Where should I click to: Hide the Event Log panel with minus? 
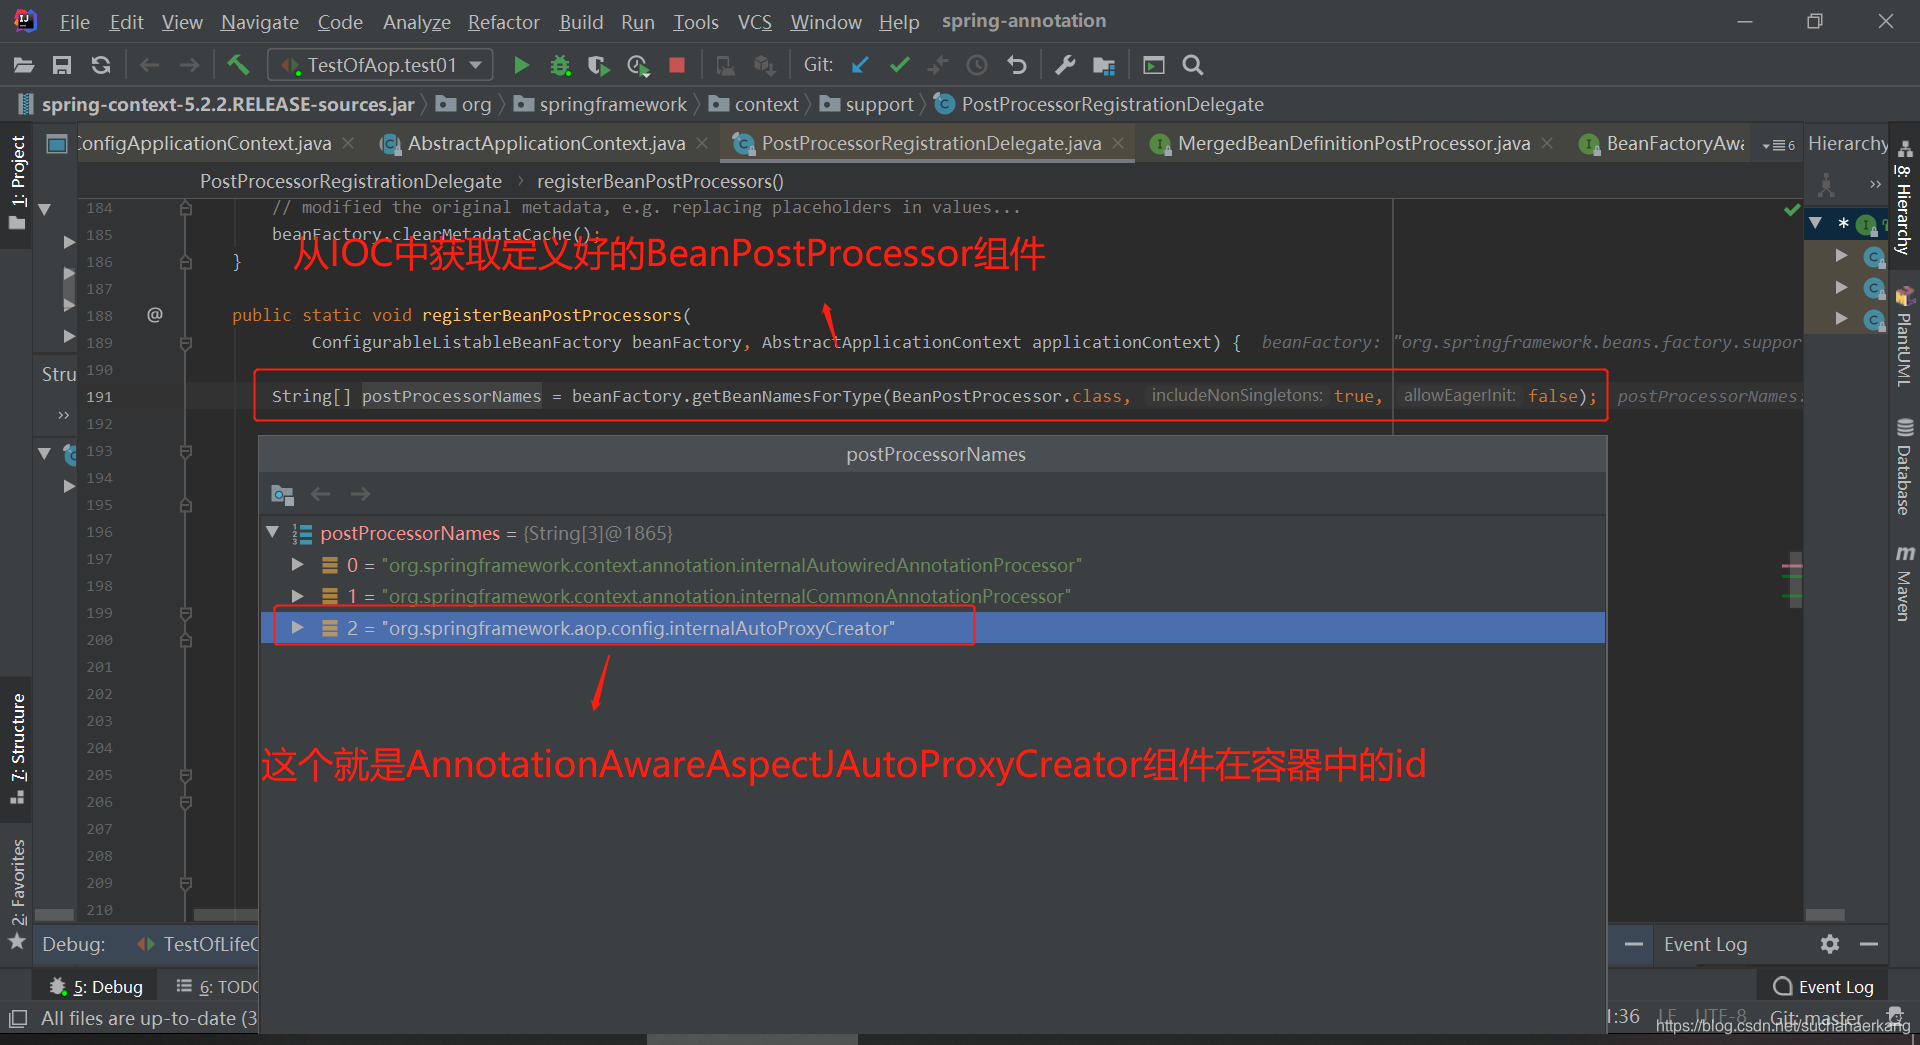click(1869, 944)
